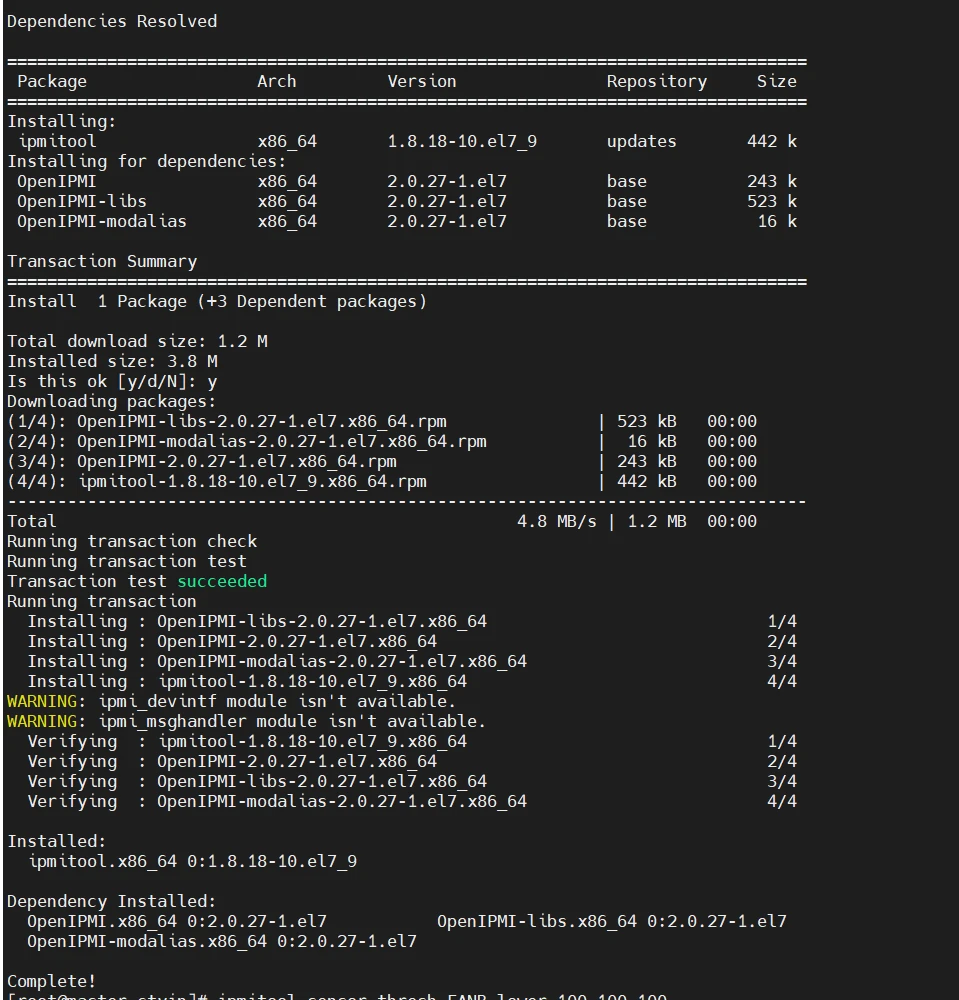Click the "Total download size: 1.2 M" line
Viewport: 959px width, 1000px height.
point(137,341)
